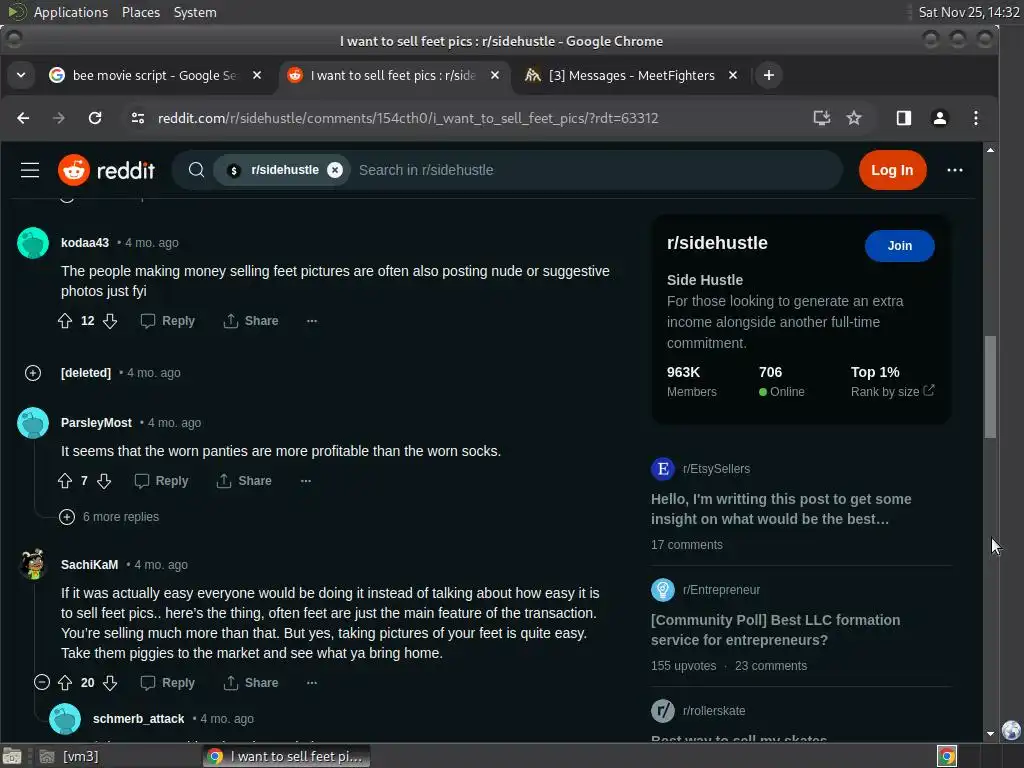
Task: Open the EtsySellers post about insight
Action: click(x=781, y=509)
